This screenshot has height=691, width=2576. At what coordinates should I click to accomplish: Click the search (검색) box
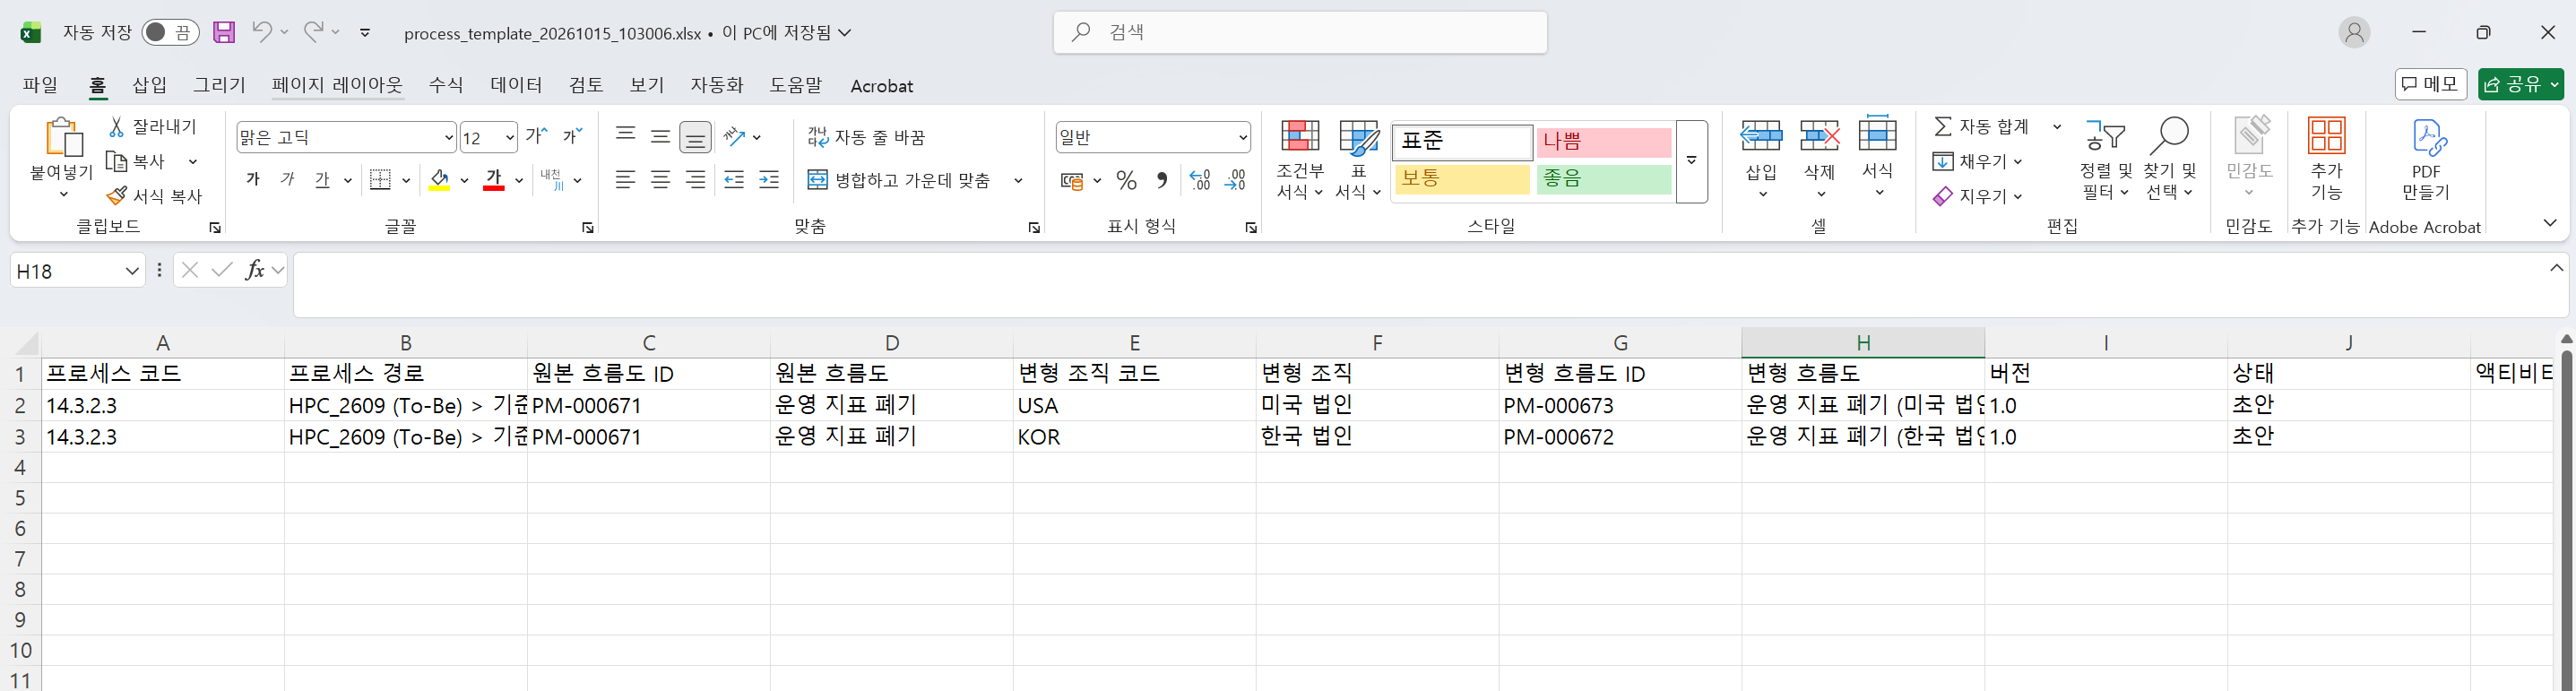(x=1300, y=32)
